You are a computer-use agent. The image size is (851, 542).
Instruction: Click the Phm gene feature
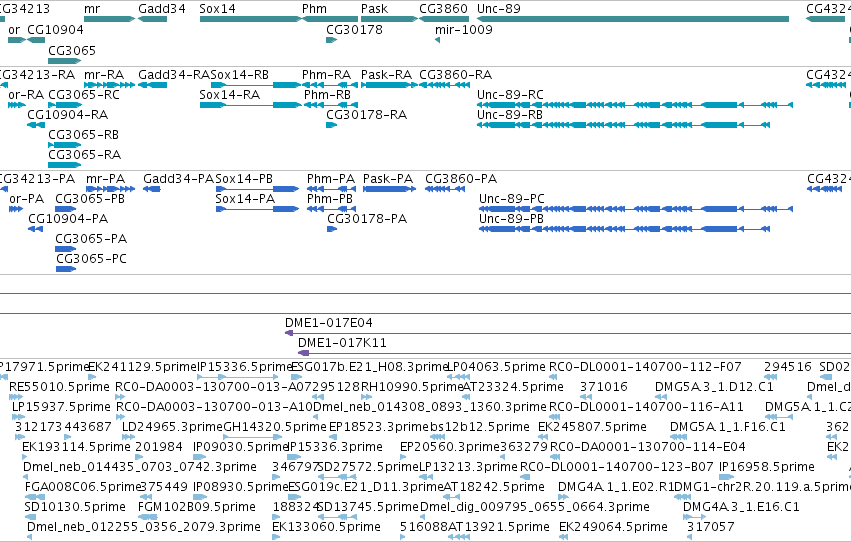pos(329,19)
